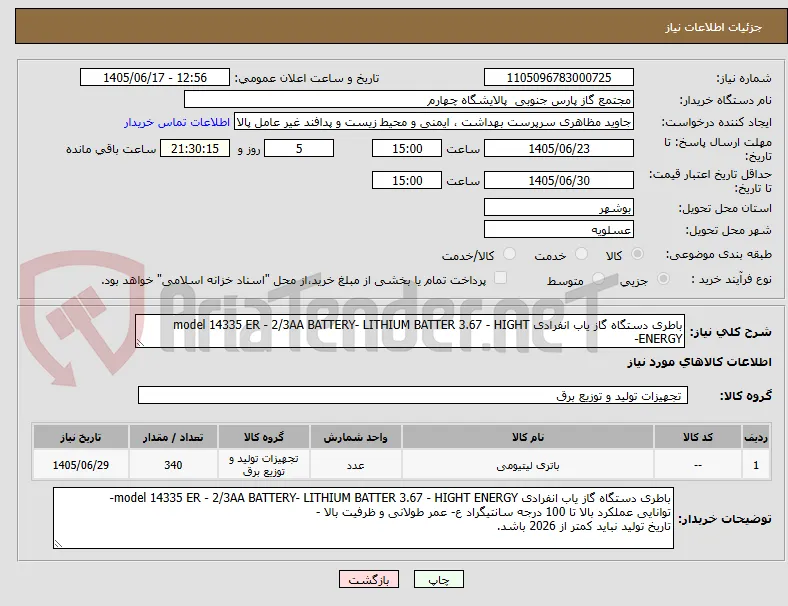Select the خدمت radio button
The width and height of the screenshot is (788, 606).
(x=581, y=254)
